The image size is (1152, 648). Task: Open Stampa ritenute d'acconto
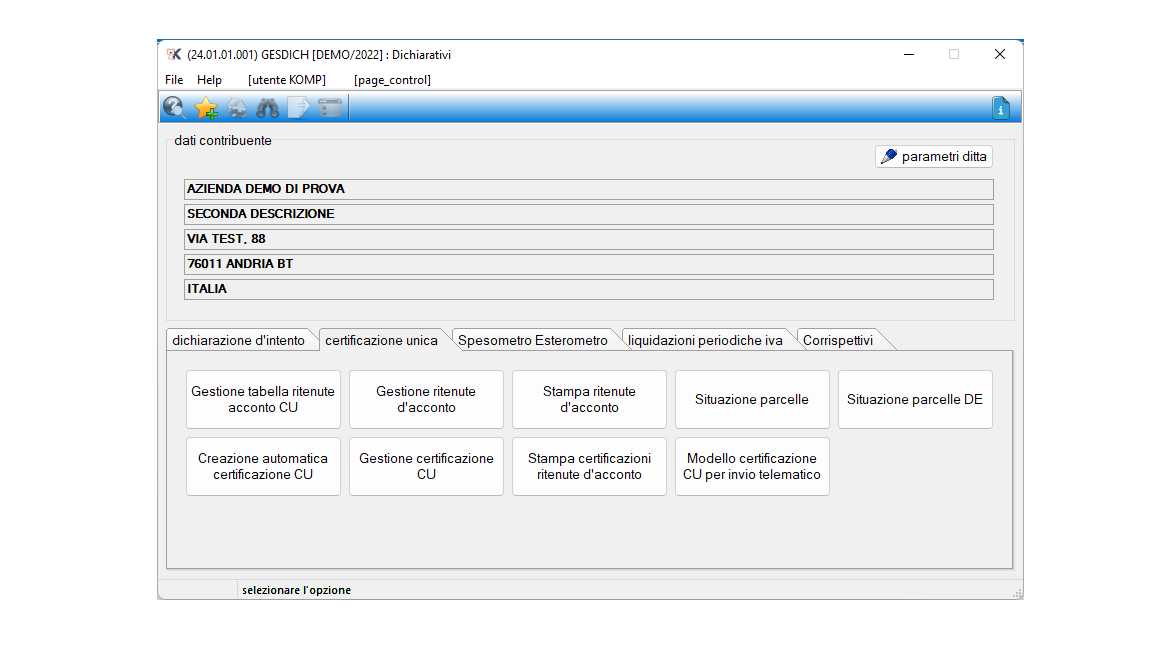pyautogui.click(x=589, y=400)
